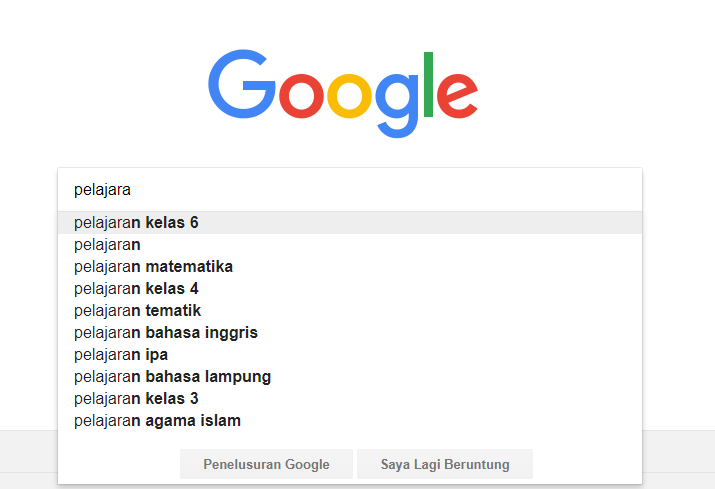Click the 'Penelusuran Google' button
The image size is (715, 489).
tap(266, 464)
